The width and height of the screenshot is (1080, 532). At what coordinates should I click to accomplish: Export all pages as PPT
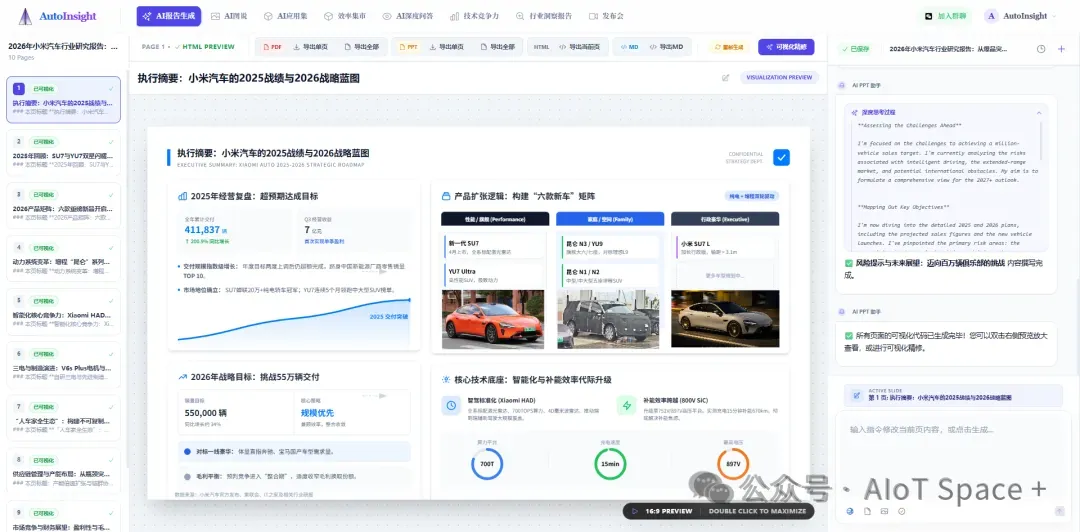(x=497, y=47)
